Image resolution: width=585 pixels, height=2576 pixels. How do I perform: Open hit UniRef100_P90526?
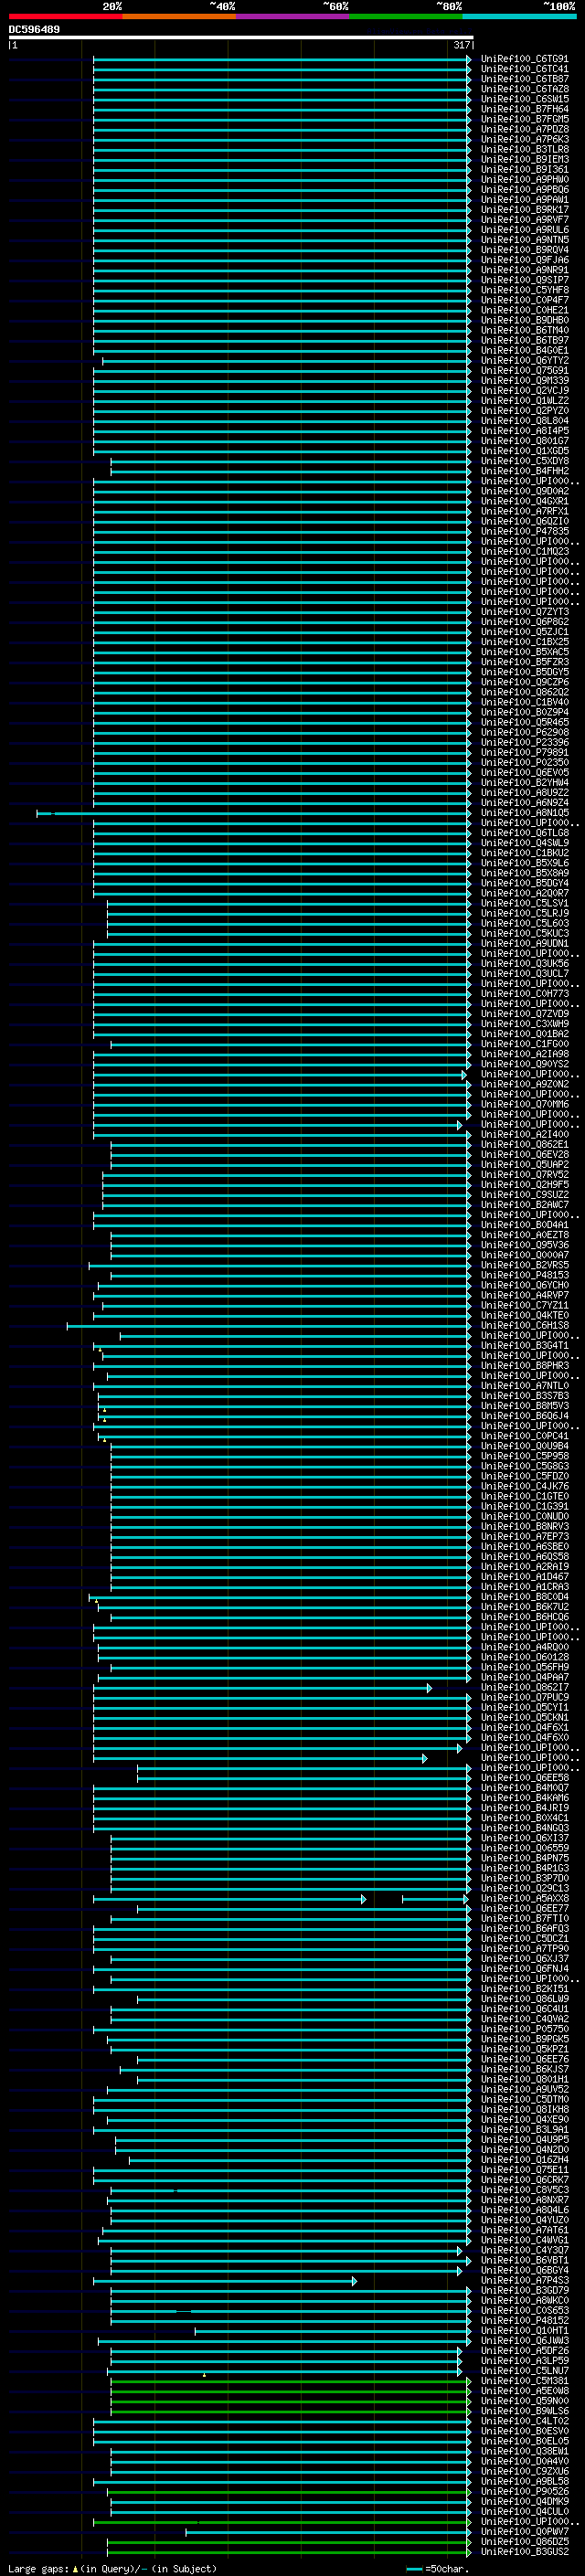pyautogui.click(x=524, y=2491)
